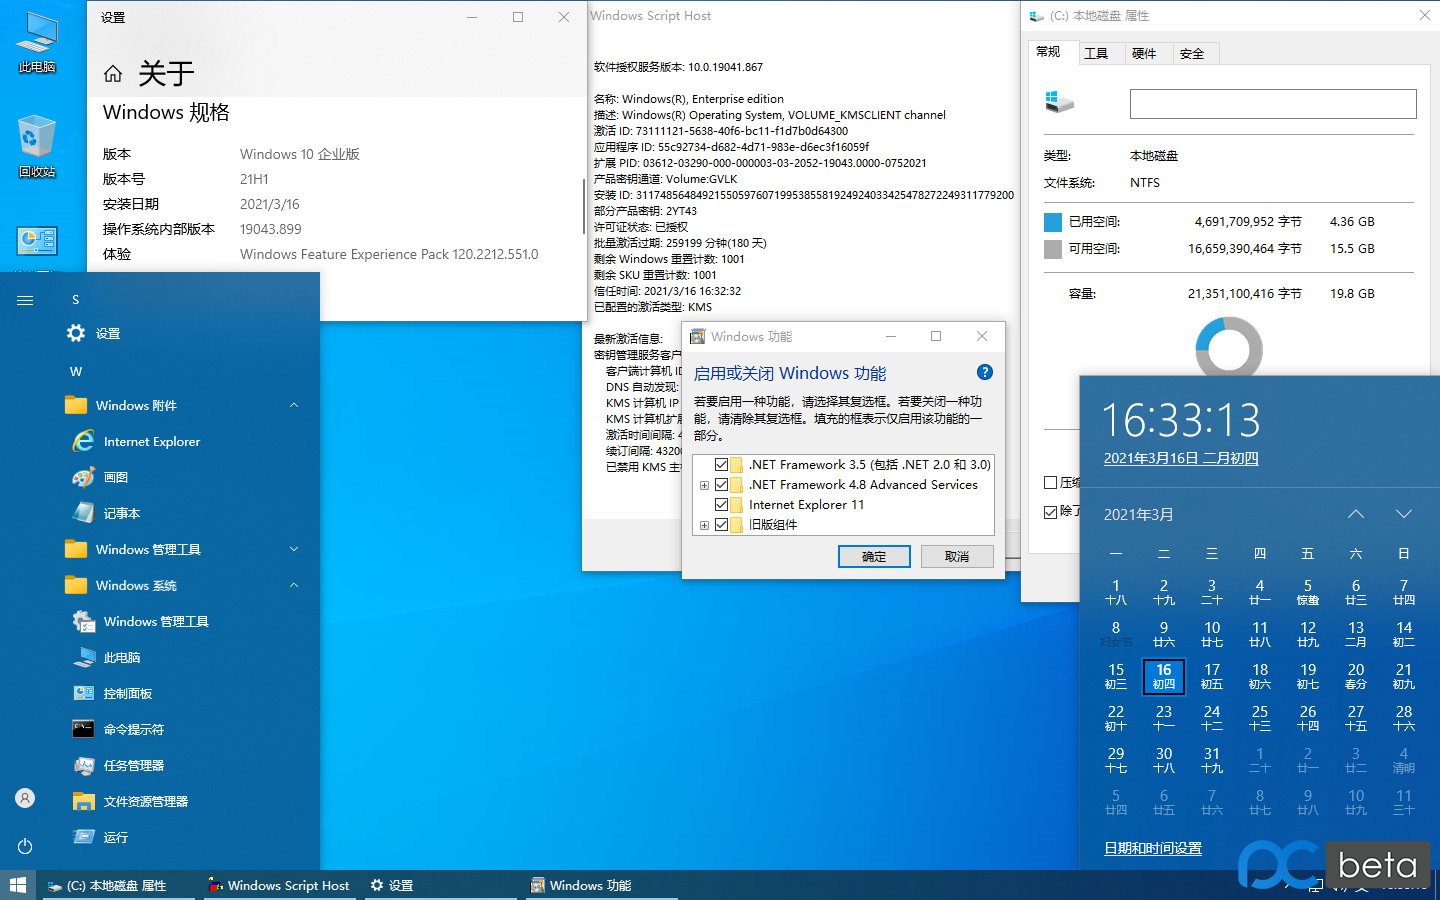Expand .NET Framework 4.8 Advanced Services tree node

point(704,485)
